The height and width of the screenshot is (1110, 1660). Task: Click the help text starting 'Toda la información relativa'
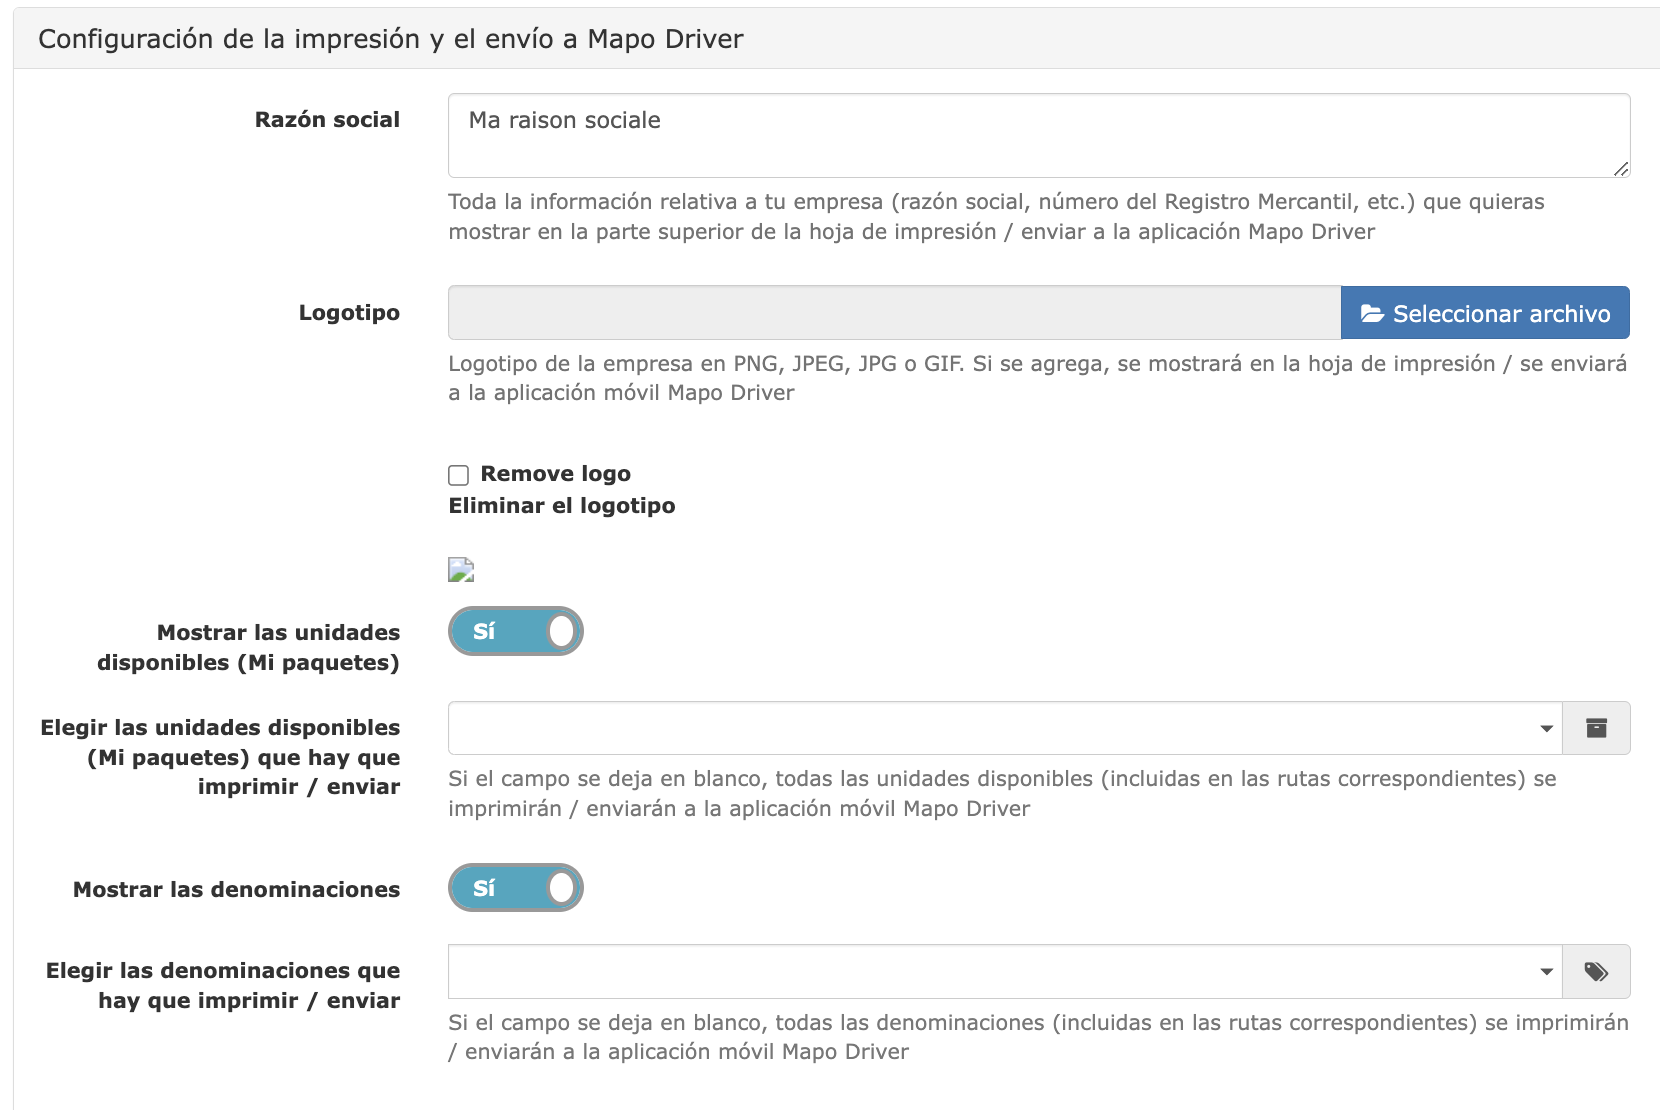click(x=996, y=217)
